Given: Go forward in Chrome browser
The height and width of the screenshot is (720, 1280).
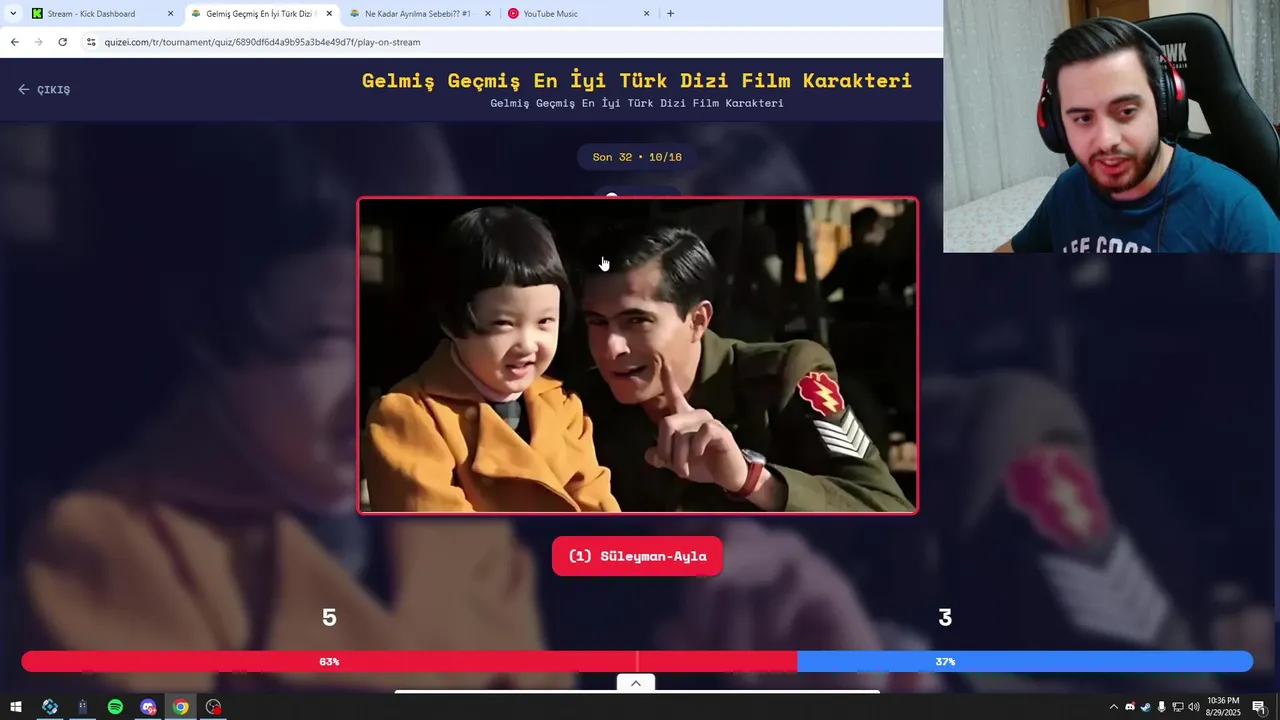Looking at the screenshot, I should (x=38, y=42).
